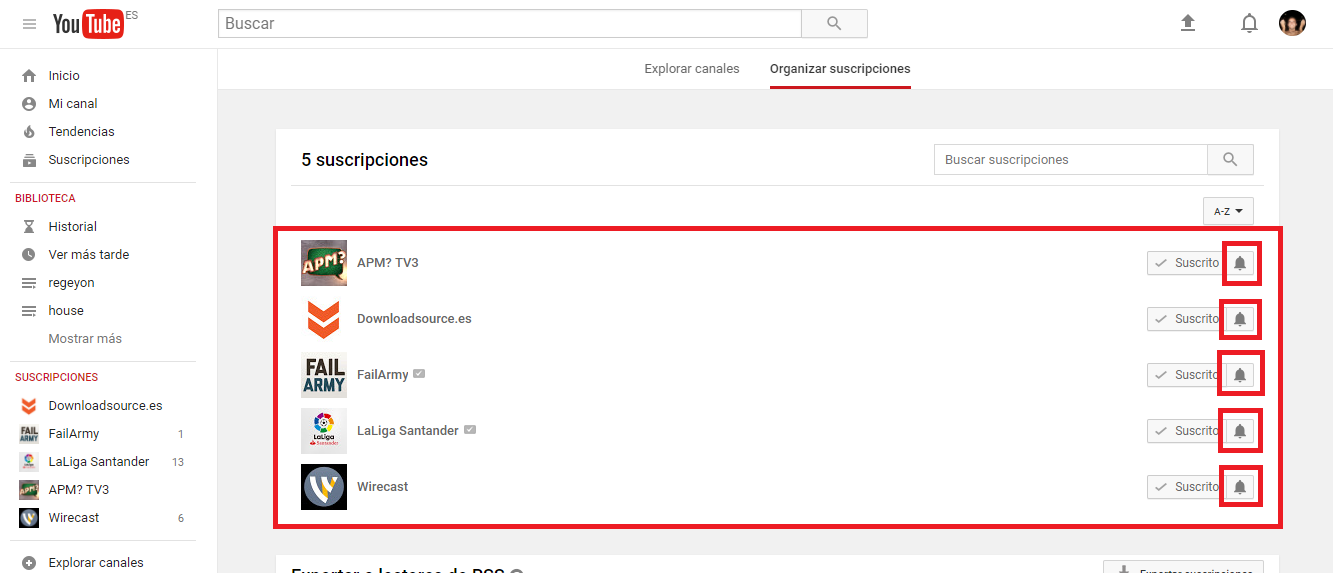Switch to the Explorar canales tab
The width and height of the screenshot is (1333, 573).
tap(692, 69)
